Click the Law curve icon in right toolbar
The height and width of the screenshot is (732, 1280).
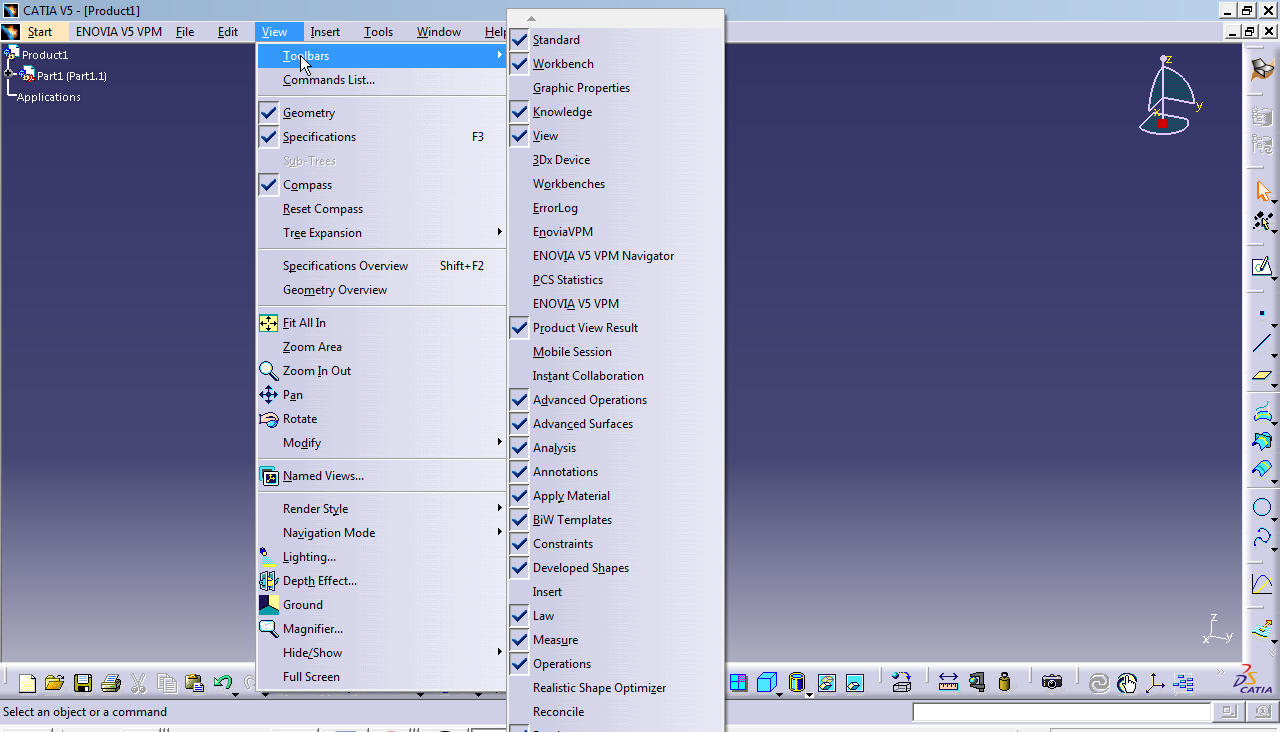[1262, 585]
